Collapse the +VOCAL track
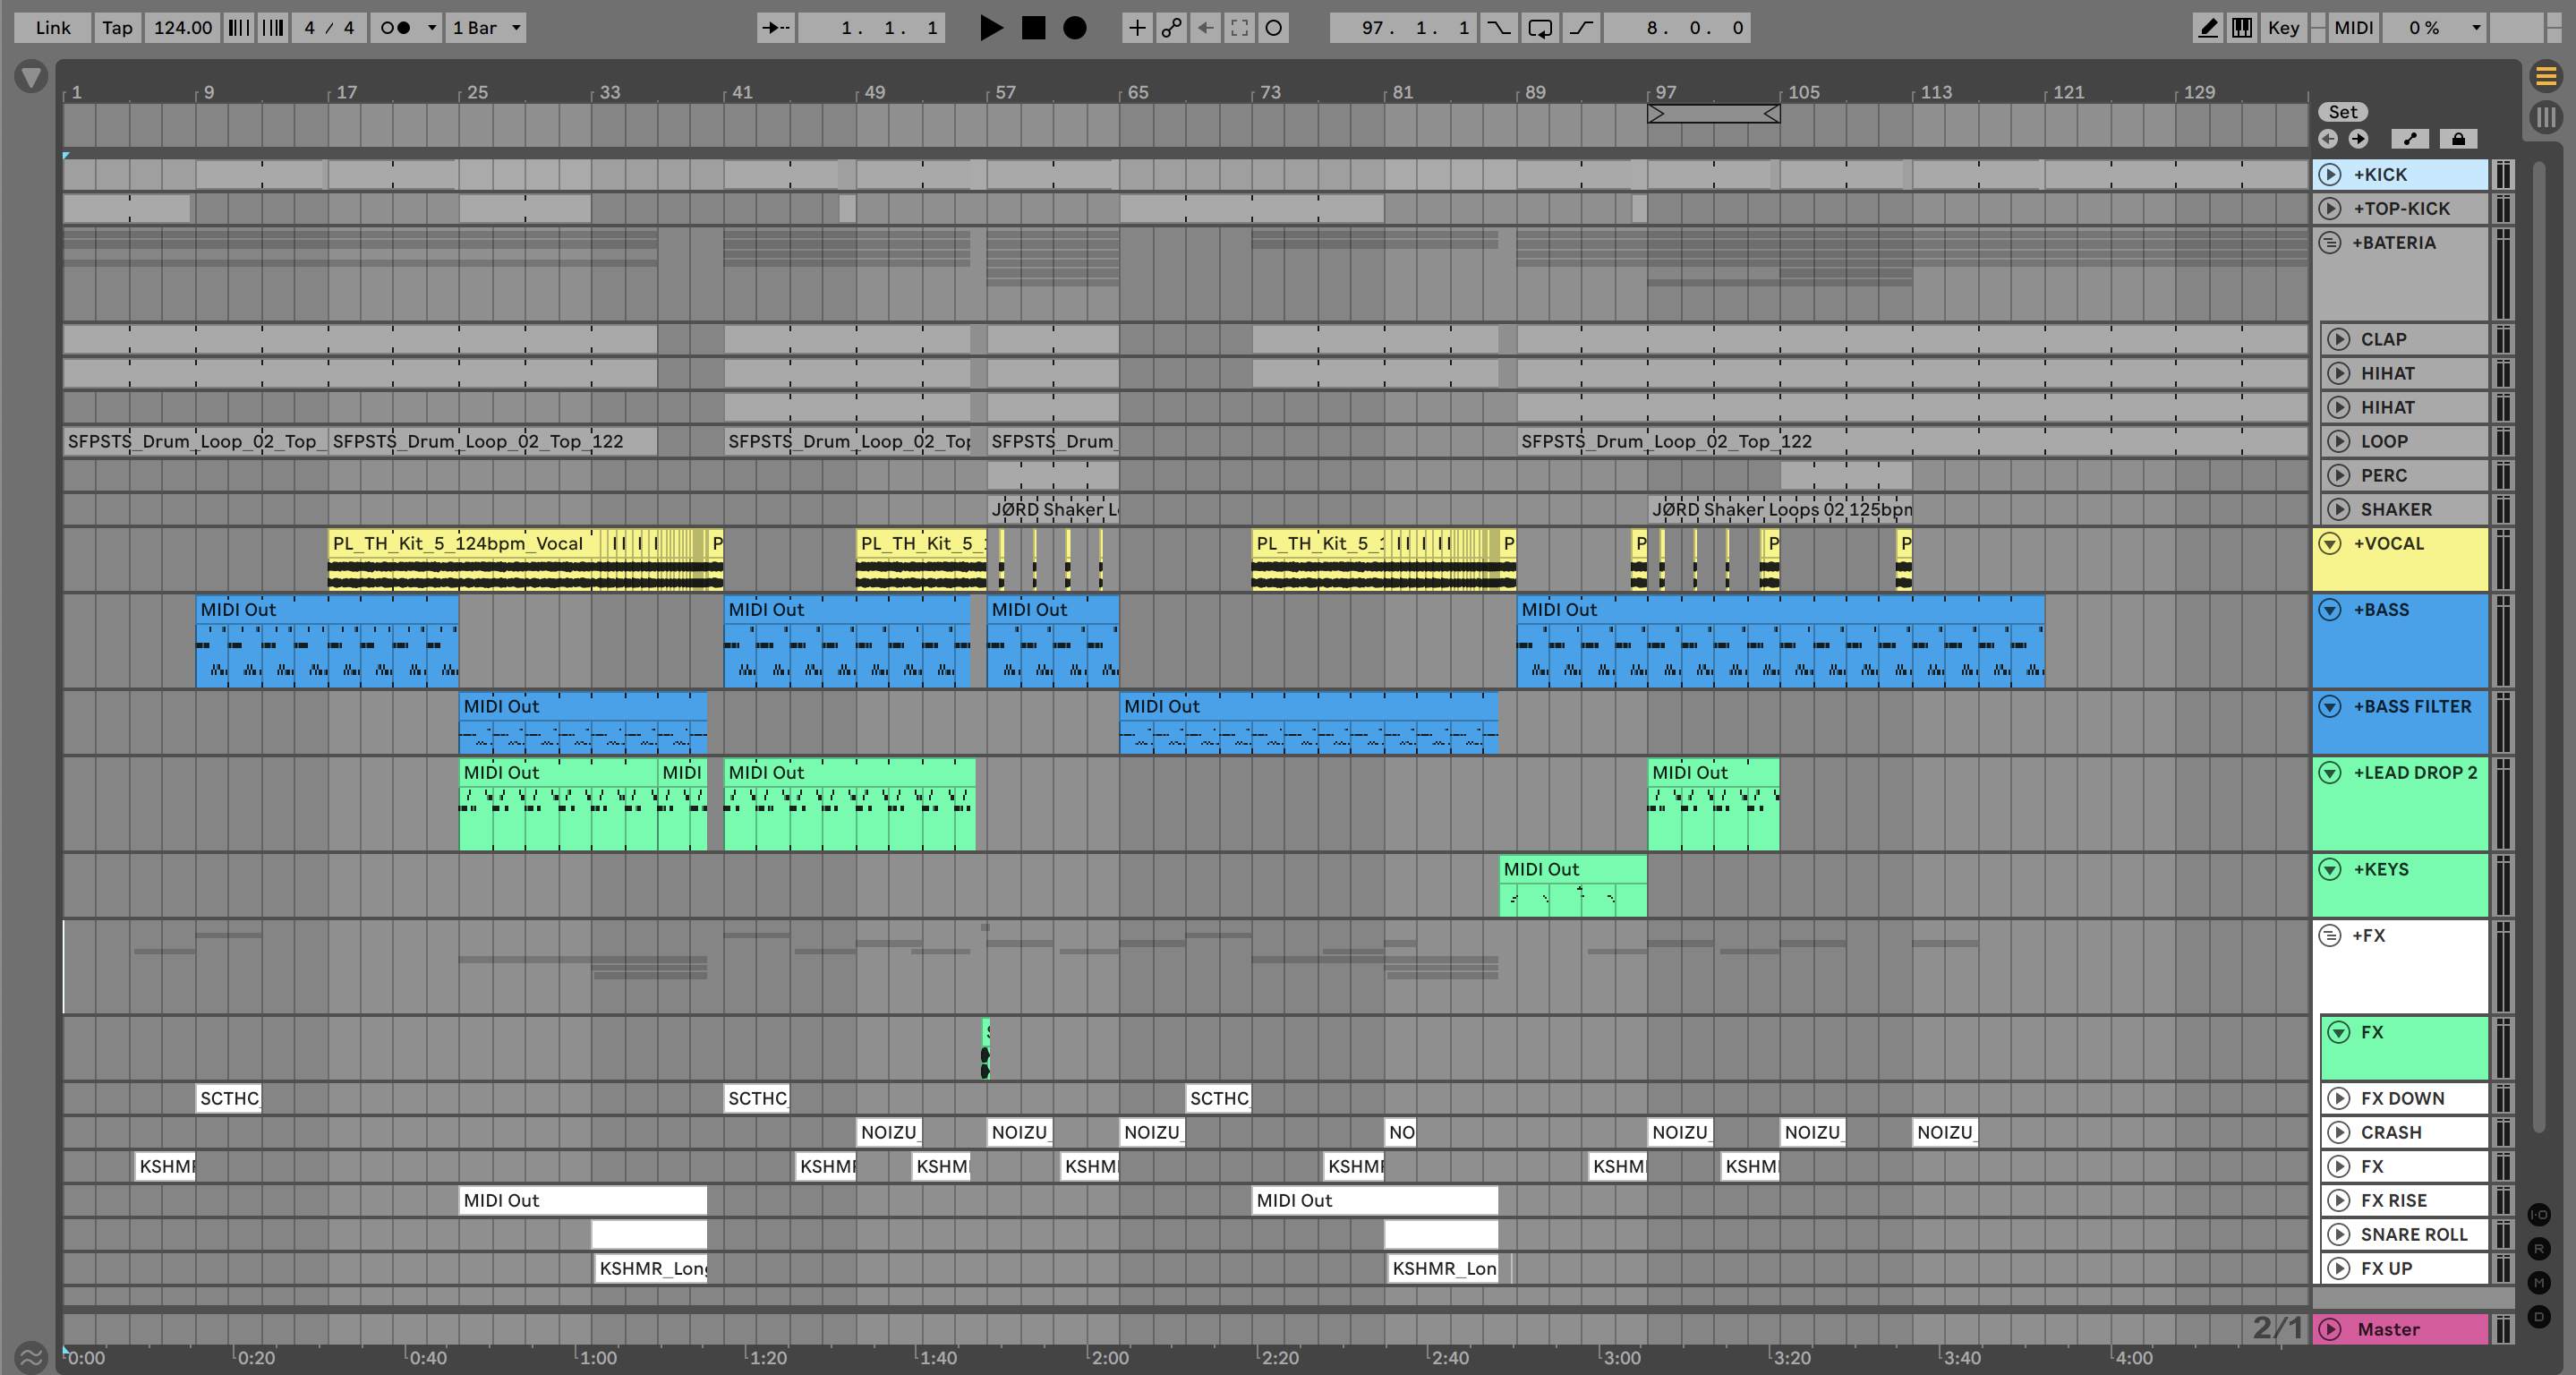This screenshot has height=1375, width=2576. tap(2330, 544)
